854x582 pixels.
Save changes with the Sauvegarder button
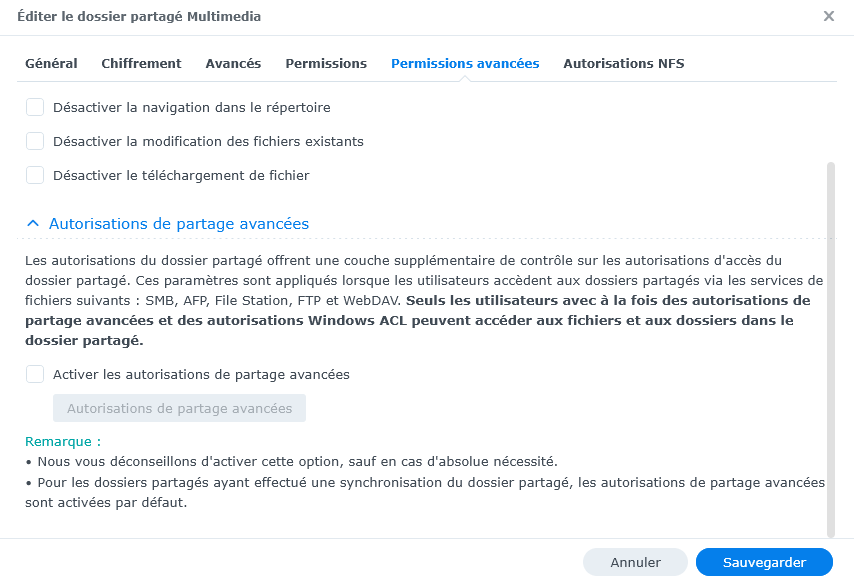pos(764,562)
